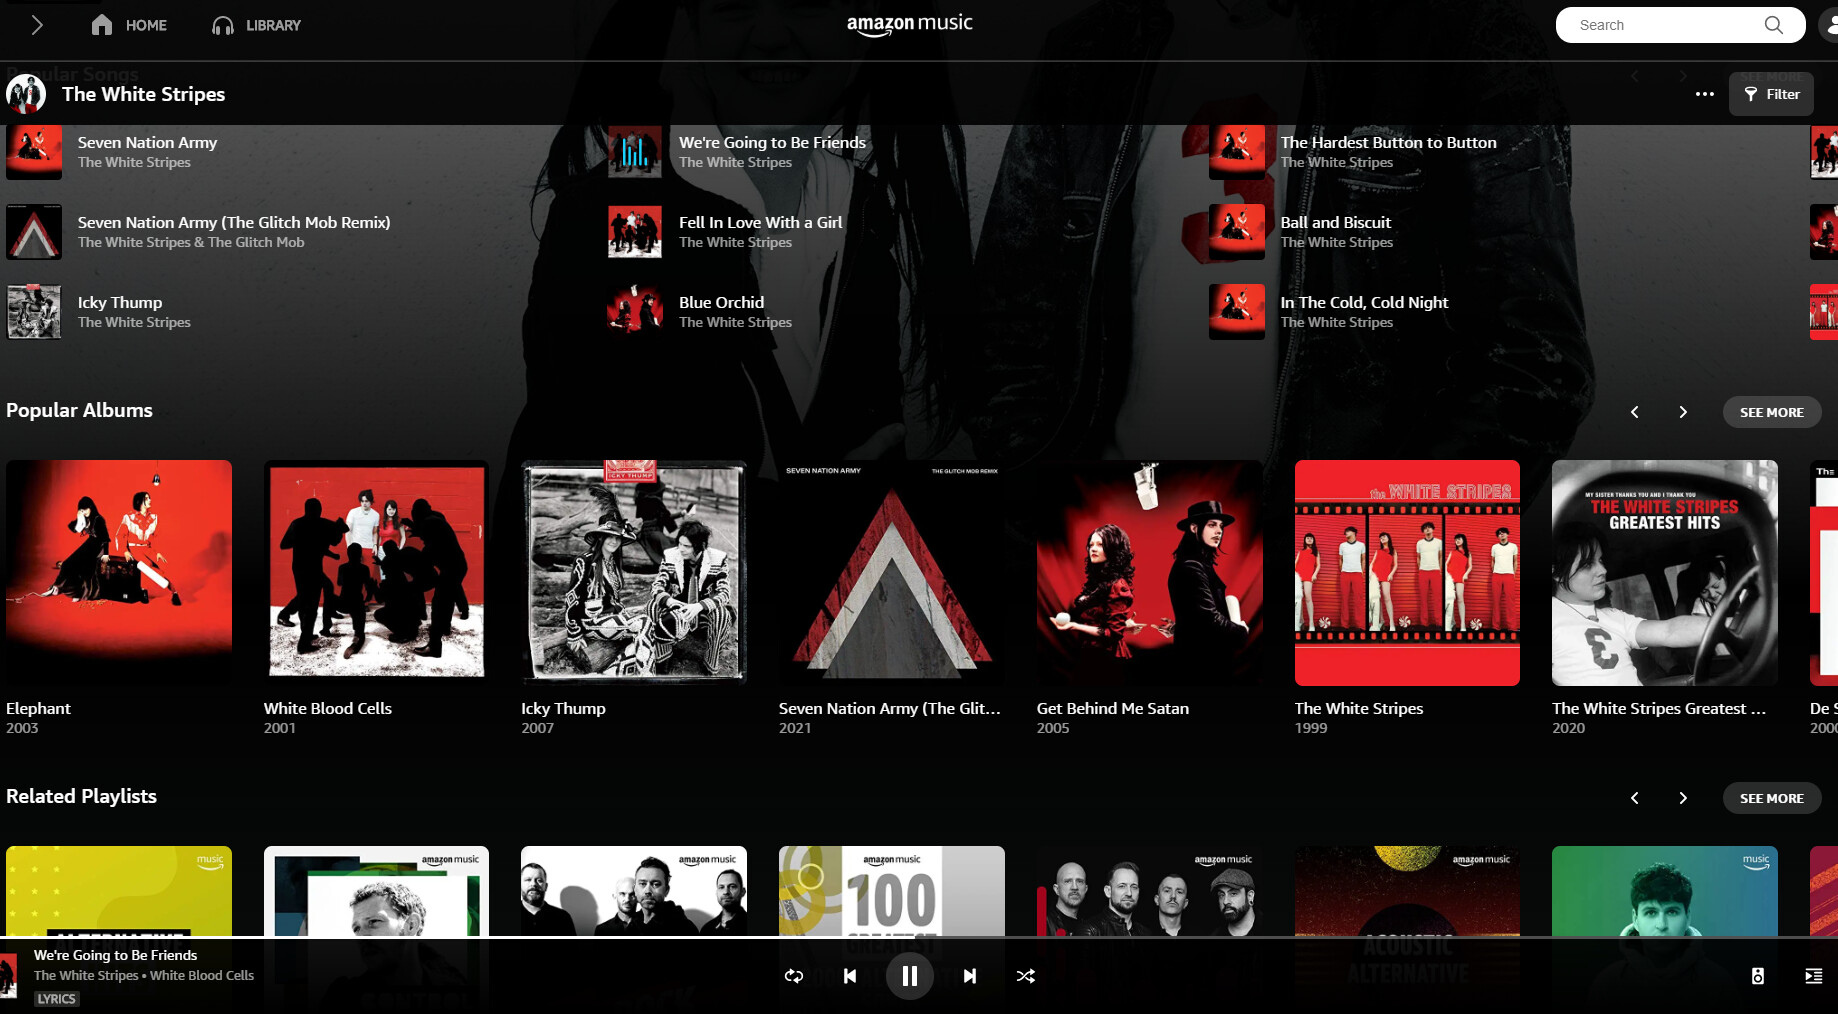Play the Blue Orchid song
The height and width of the screenshot is (1014, 1838).
click(x=721, y=303)
